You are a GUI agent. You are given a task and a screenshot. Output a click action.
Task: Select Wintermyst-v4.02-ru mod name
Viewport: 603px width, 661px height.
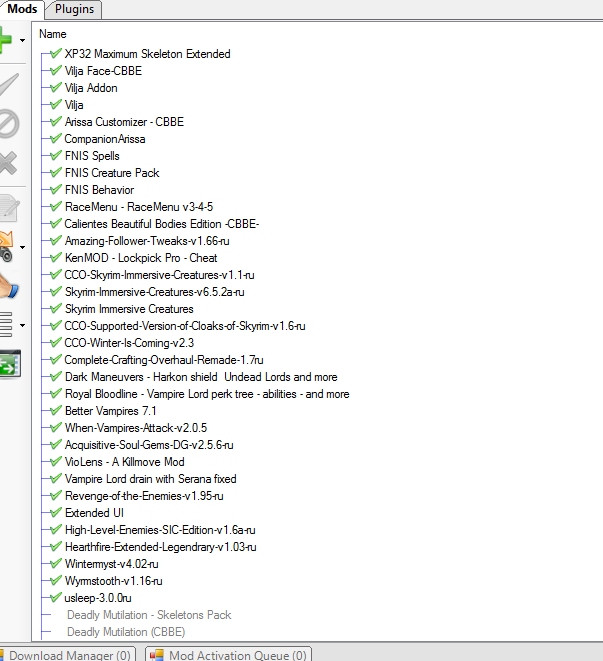point(112,564)
